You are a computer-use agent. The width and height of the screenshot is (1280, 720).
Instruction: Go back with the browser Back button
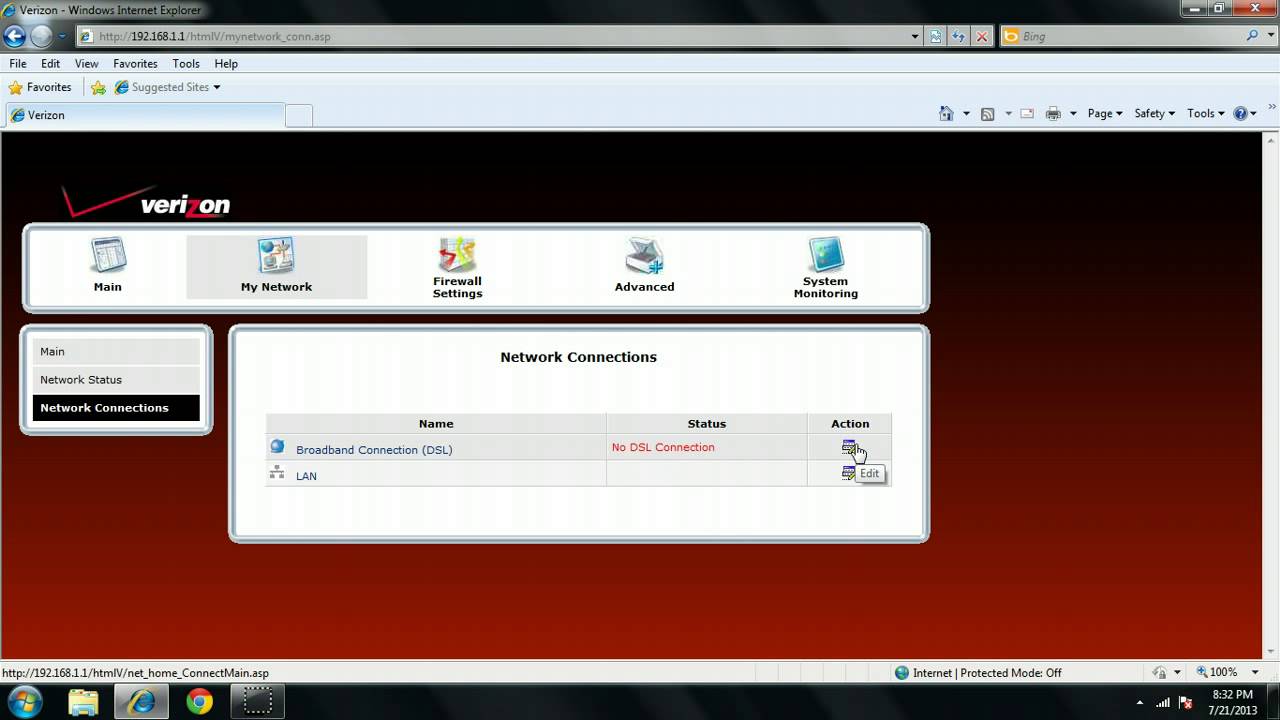tap(14, 36)
